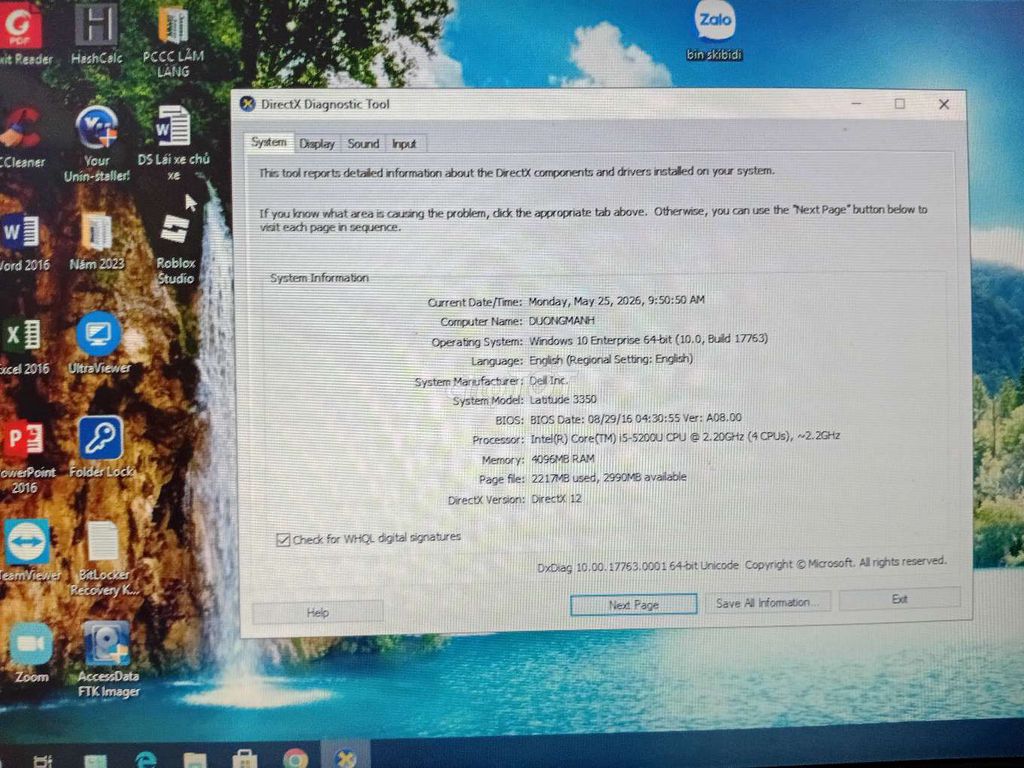Open Task View in the taskbar
The width and height of the screenshot is (1024, 768).
[42, 760]
